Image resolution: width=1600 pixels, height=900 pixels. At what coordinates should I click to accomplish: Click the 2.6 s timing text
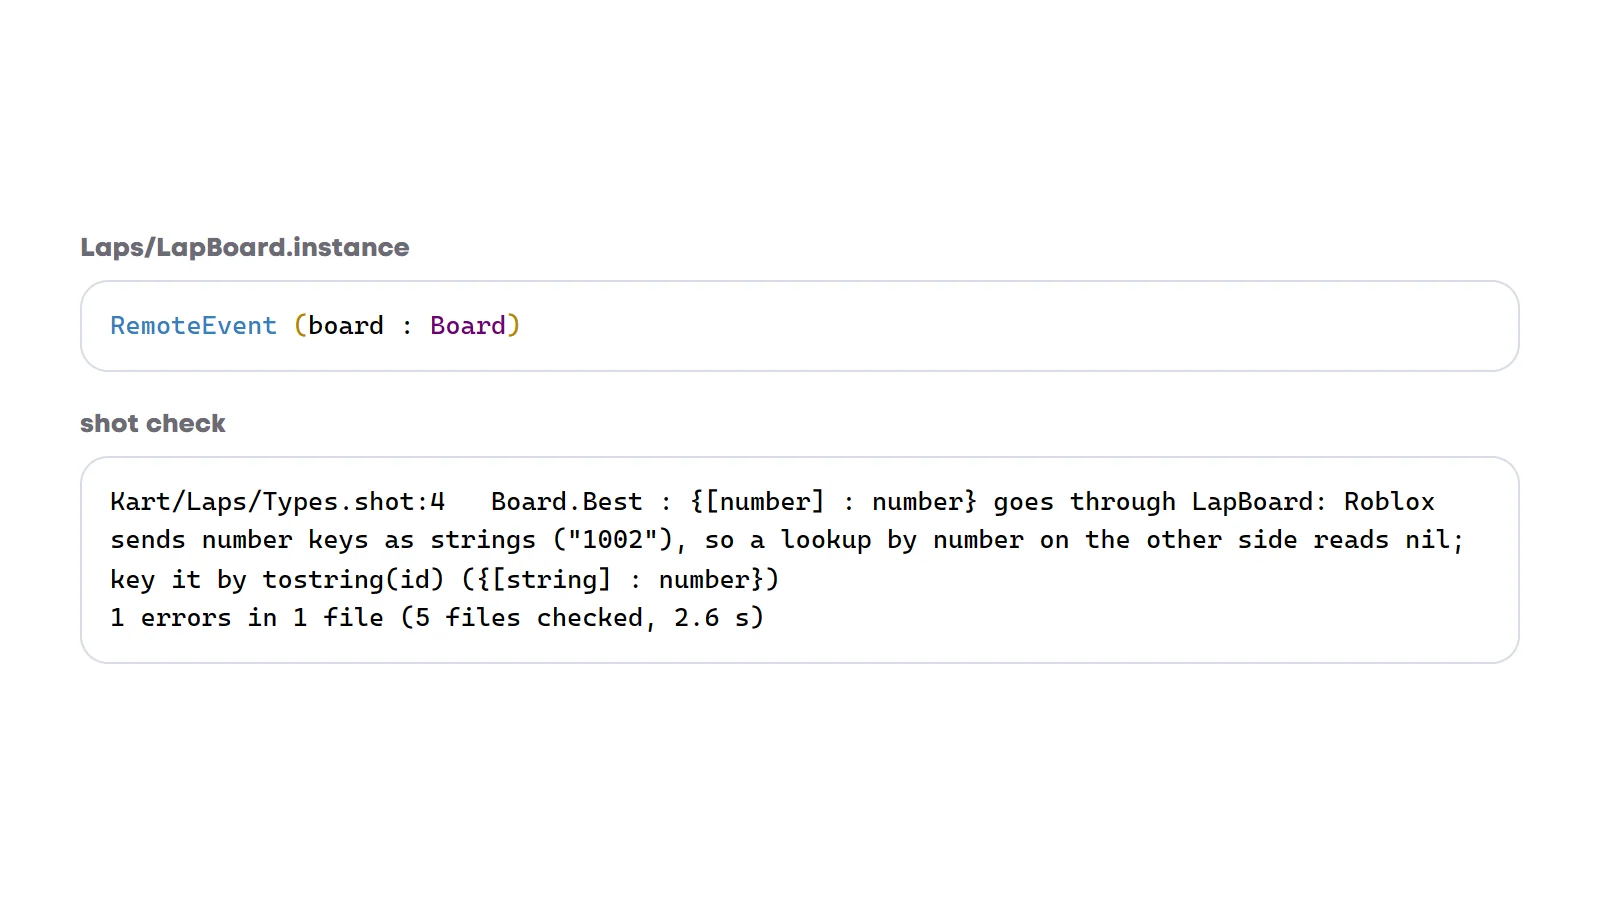[x=711, y=618]
